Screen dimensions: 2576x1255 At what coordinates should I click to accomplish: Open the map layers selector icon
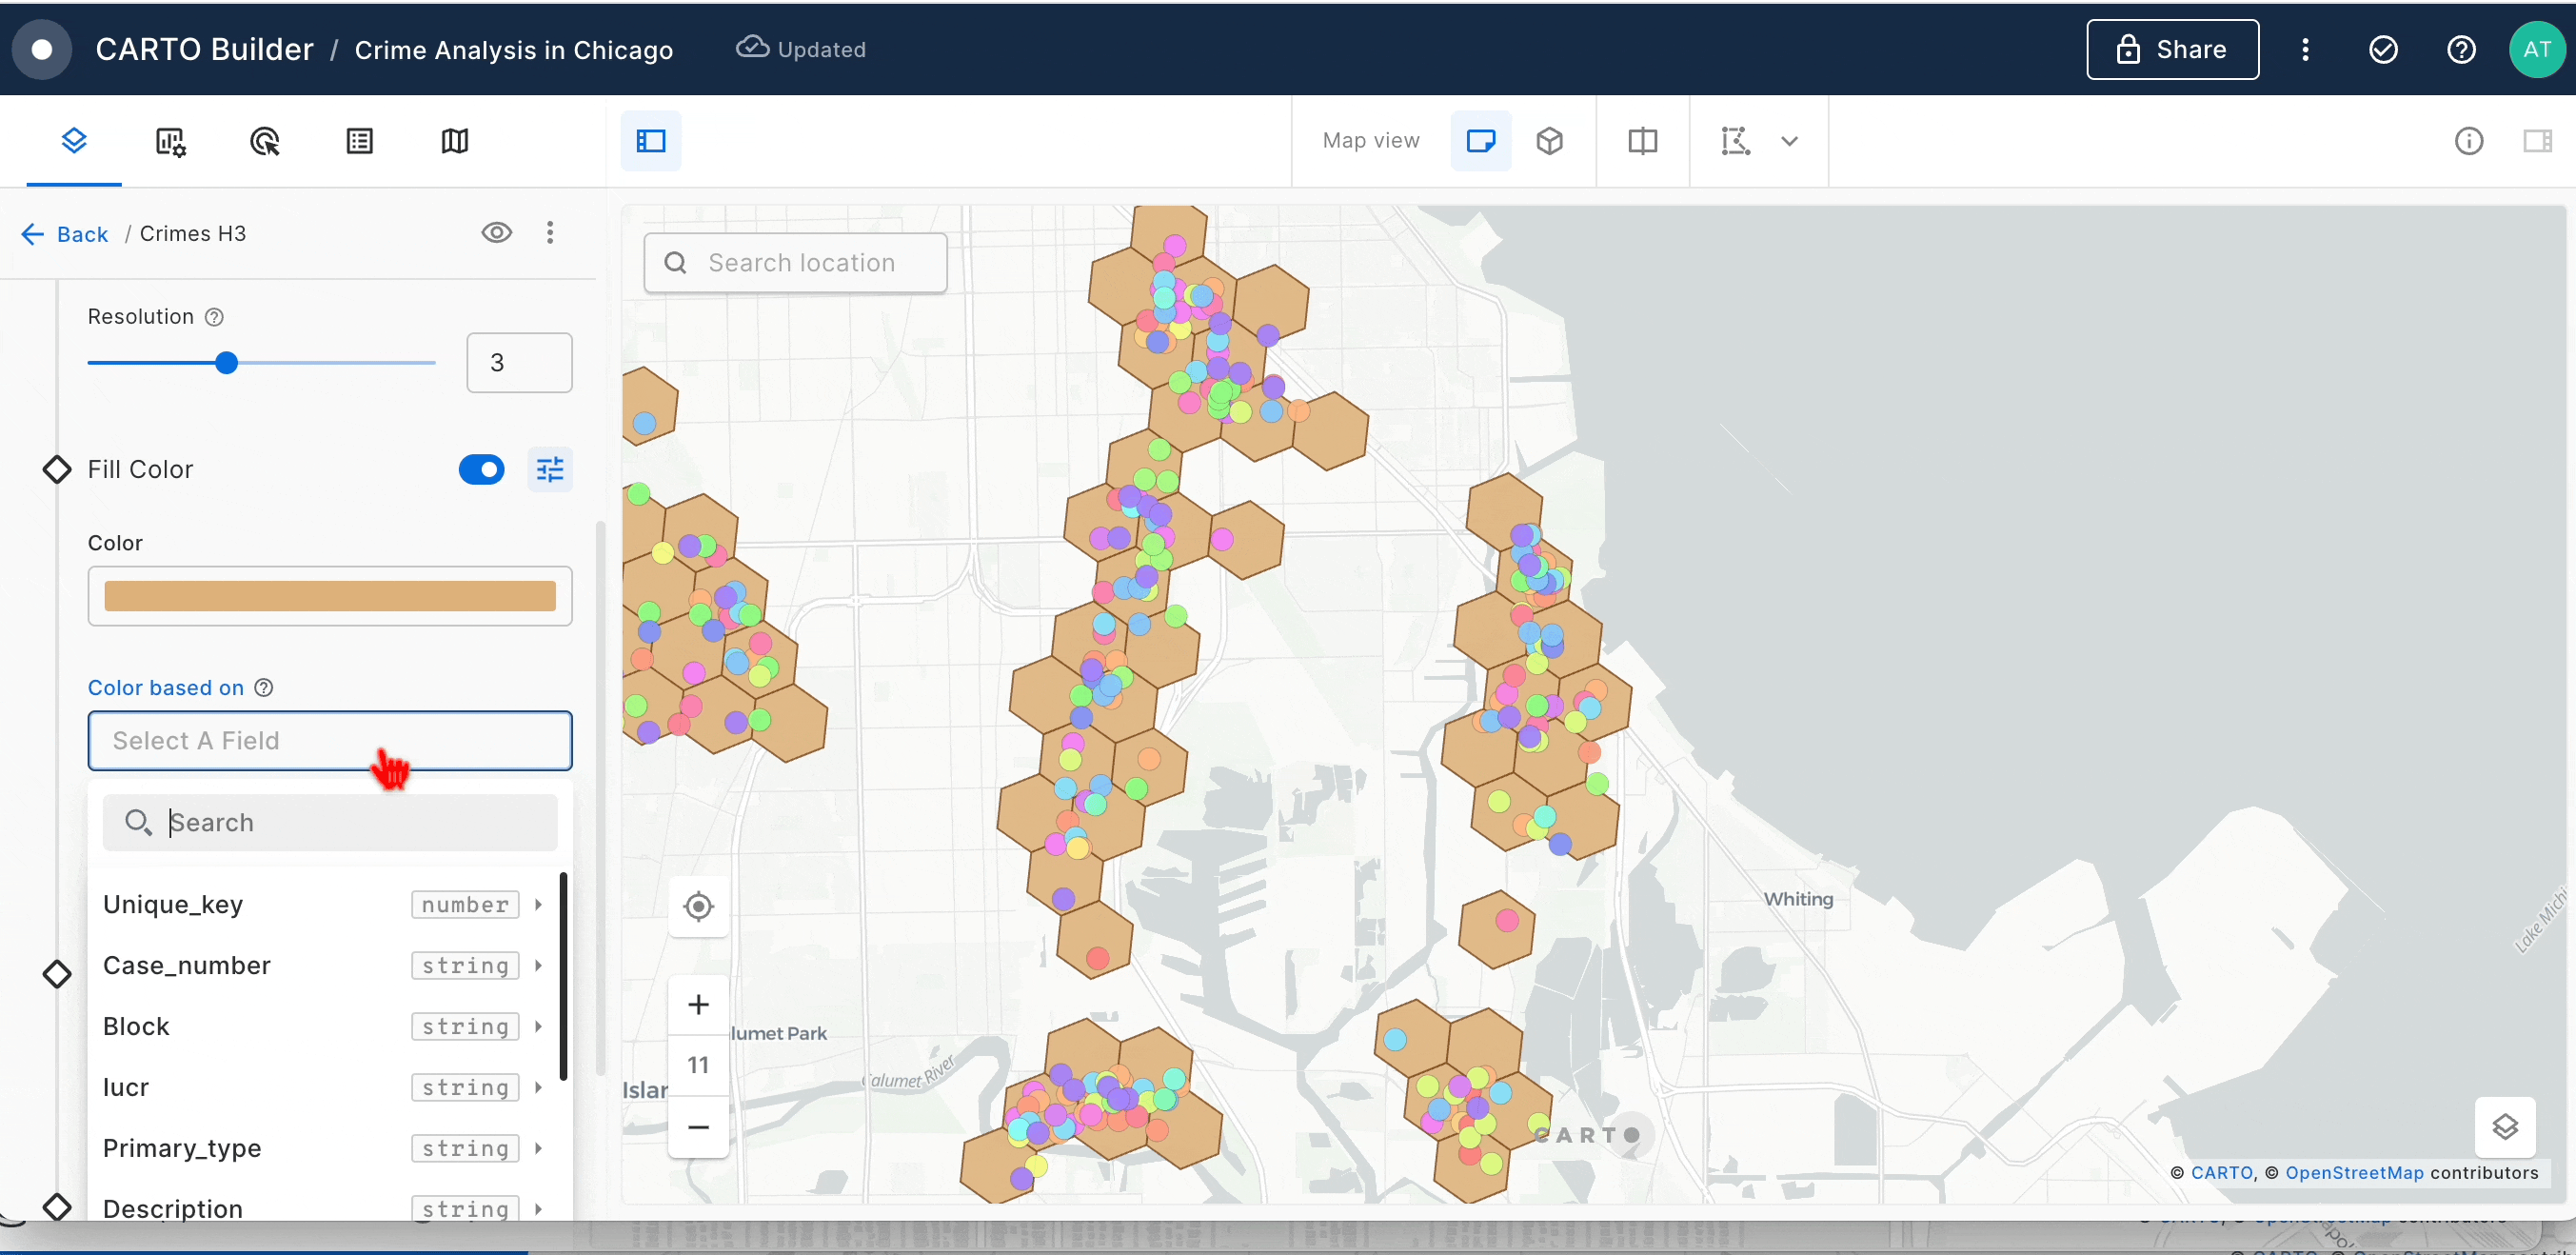pyautogui.click(x=2505, y=1127)
